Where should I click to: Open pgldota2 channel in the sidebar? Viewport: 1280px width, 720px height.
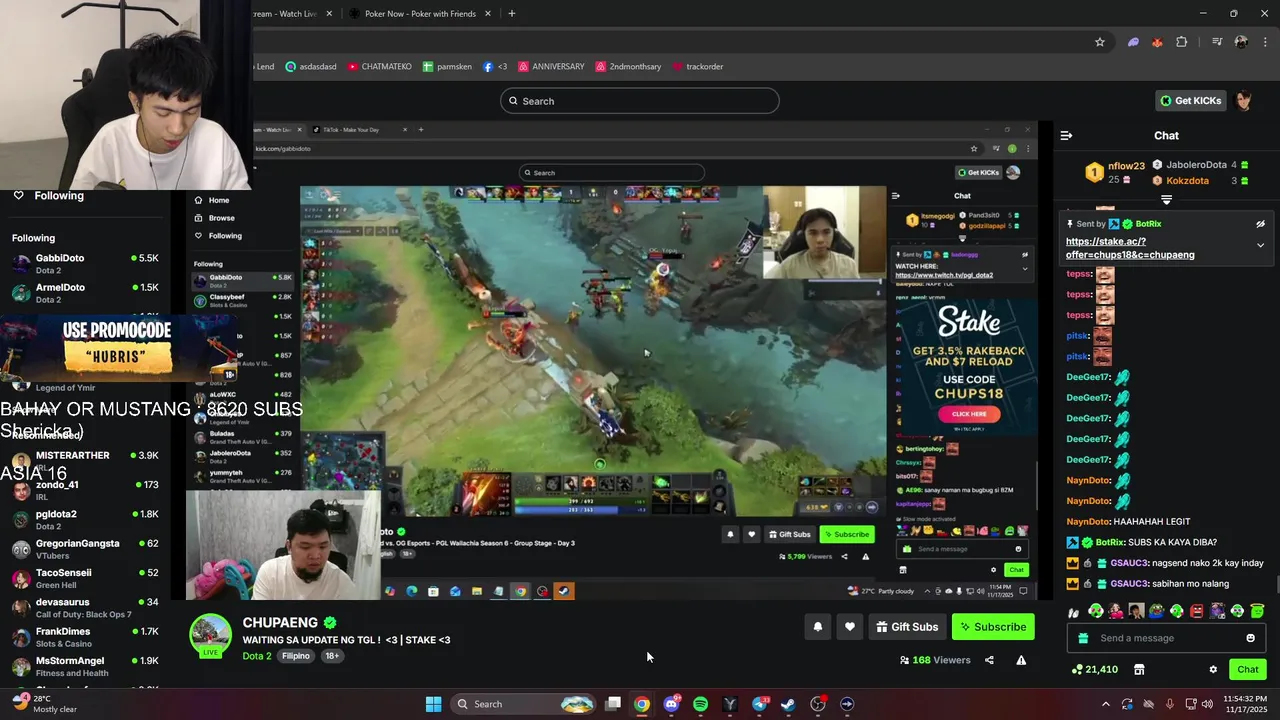(85, 520)
